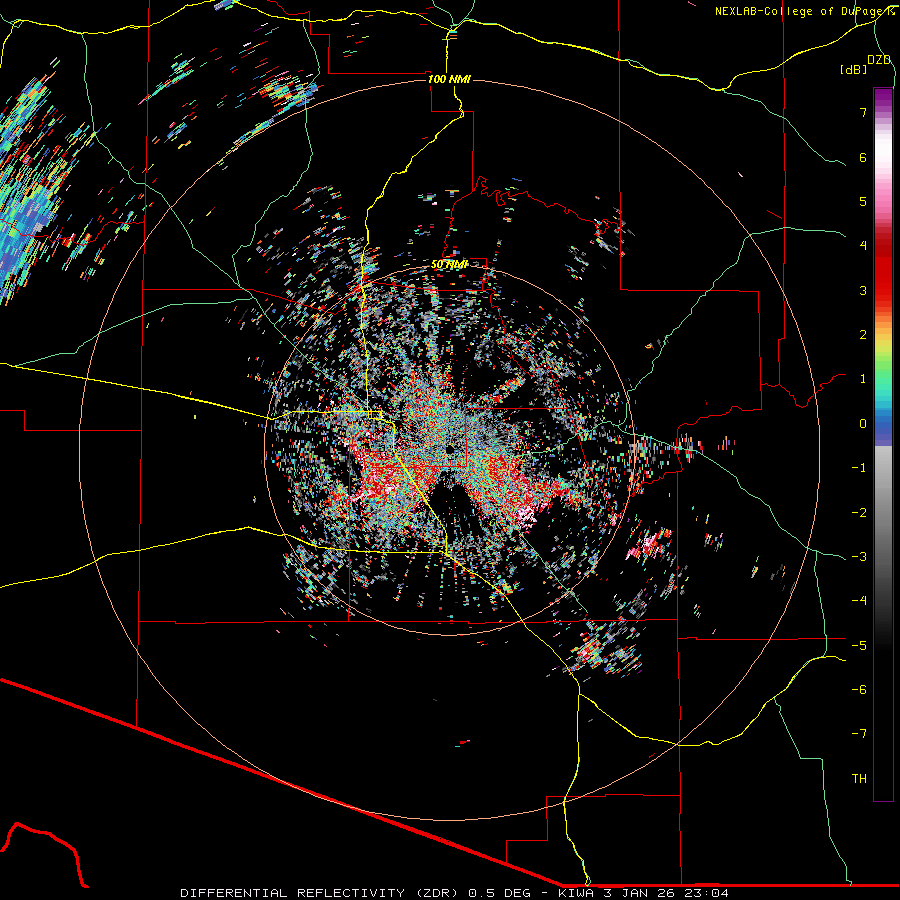Pick the red band beside the 3 label
The image size is (900, 900).
point(883,290)
